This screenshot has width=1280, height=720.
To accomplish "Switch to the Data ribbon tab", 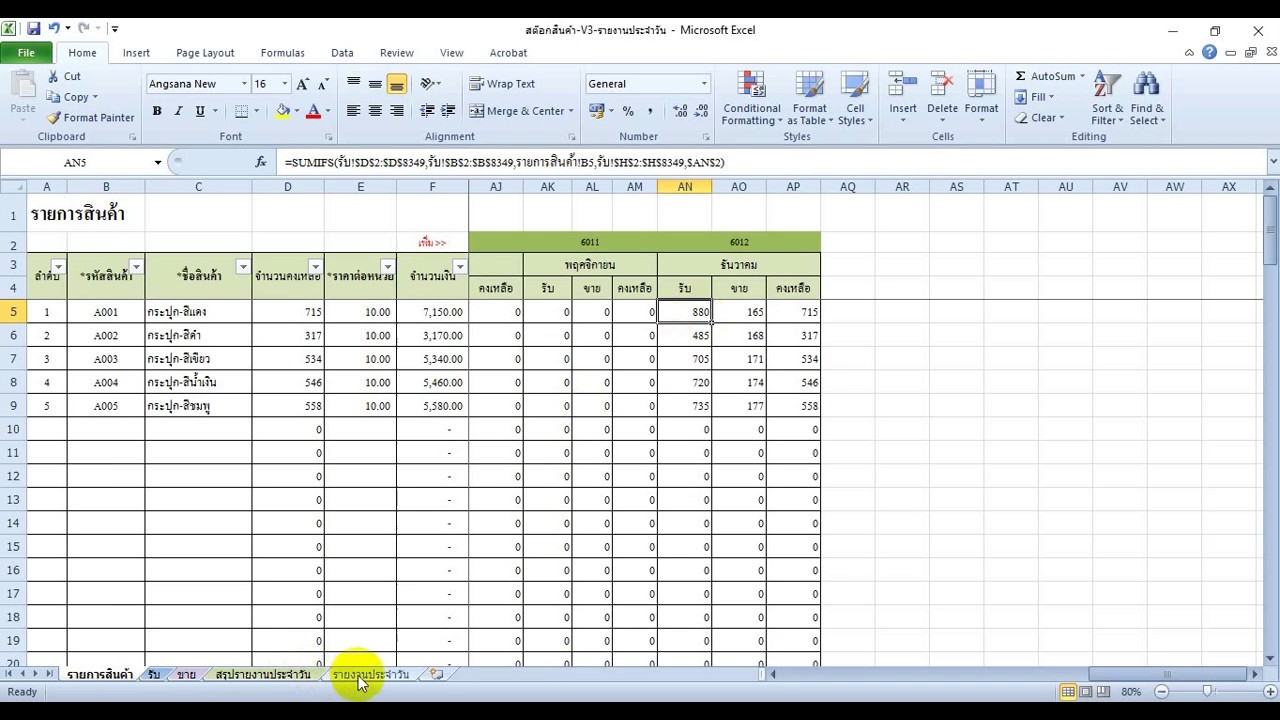I will pyautogui.click(x=342, y=53).
